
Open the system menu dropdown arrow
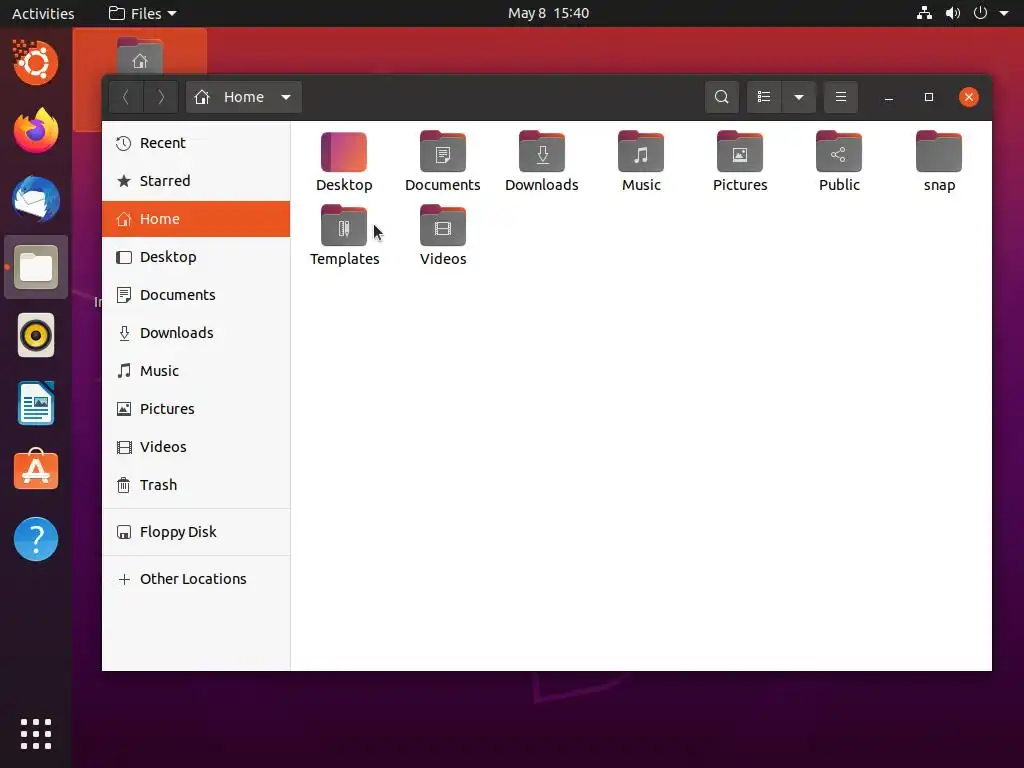1004,13
